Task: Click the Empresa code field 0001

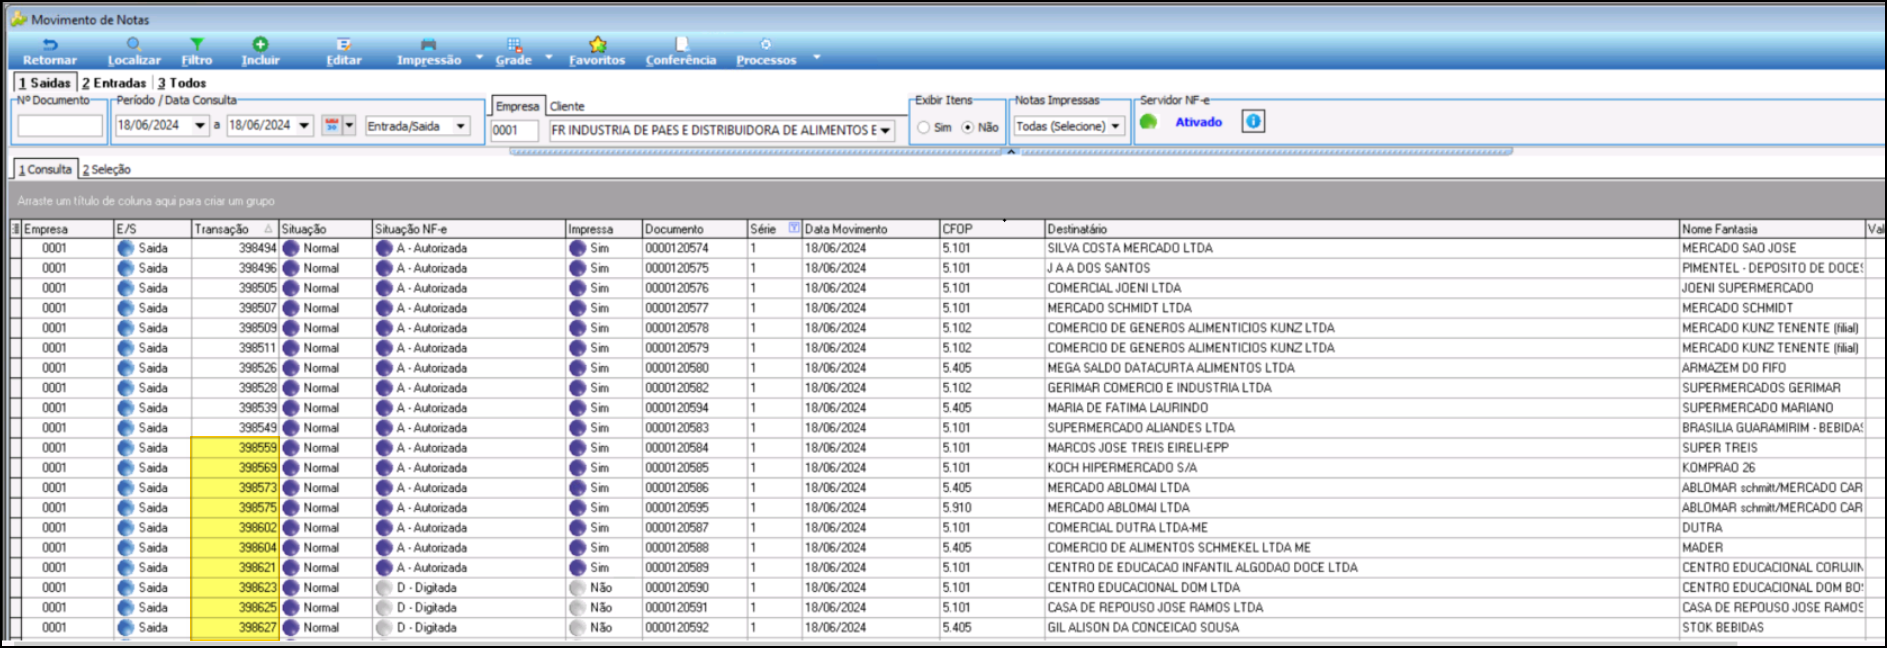Action: coord(514,130)
